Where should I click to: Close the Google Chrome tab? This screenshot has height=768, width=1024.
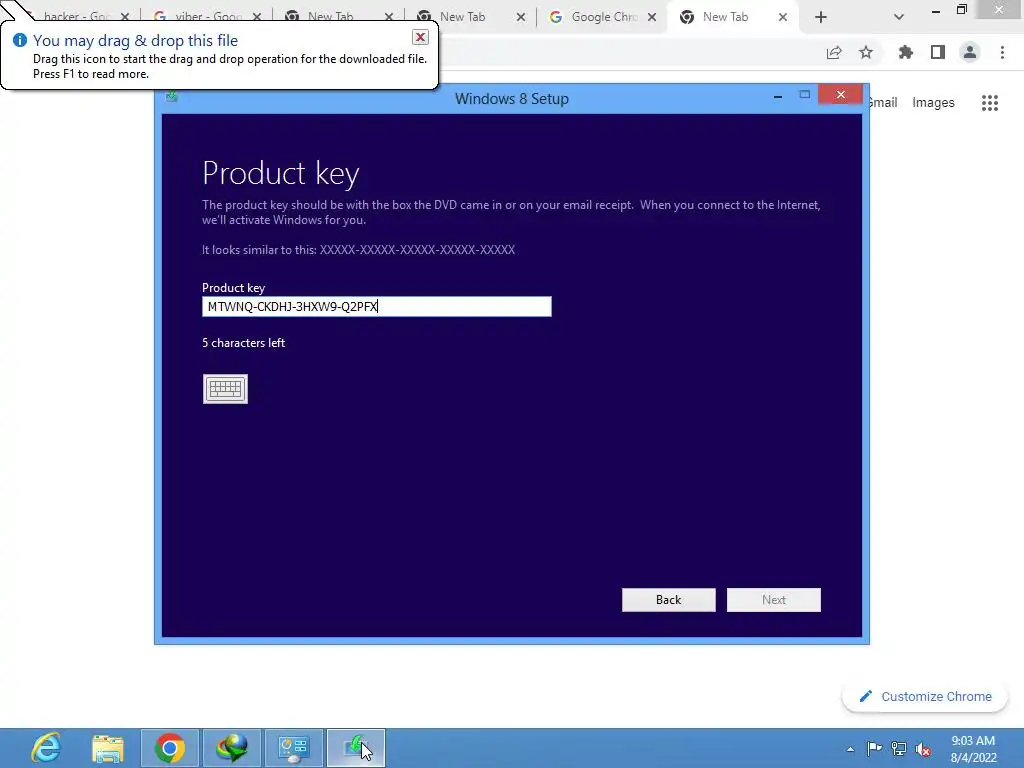pos(652,17)
